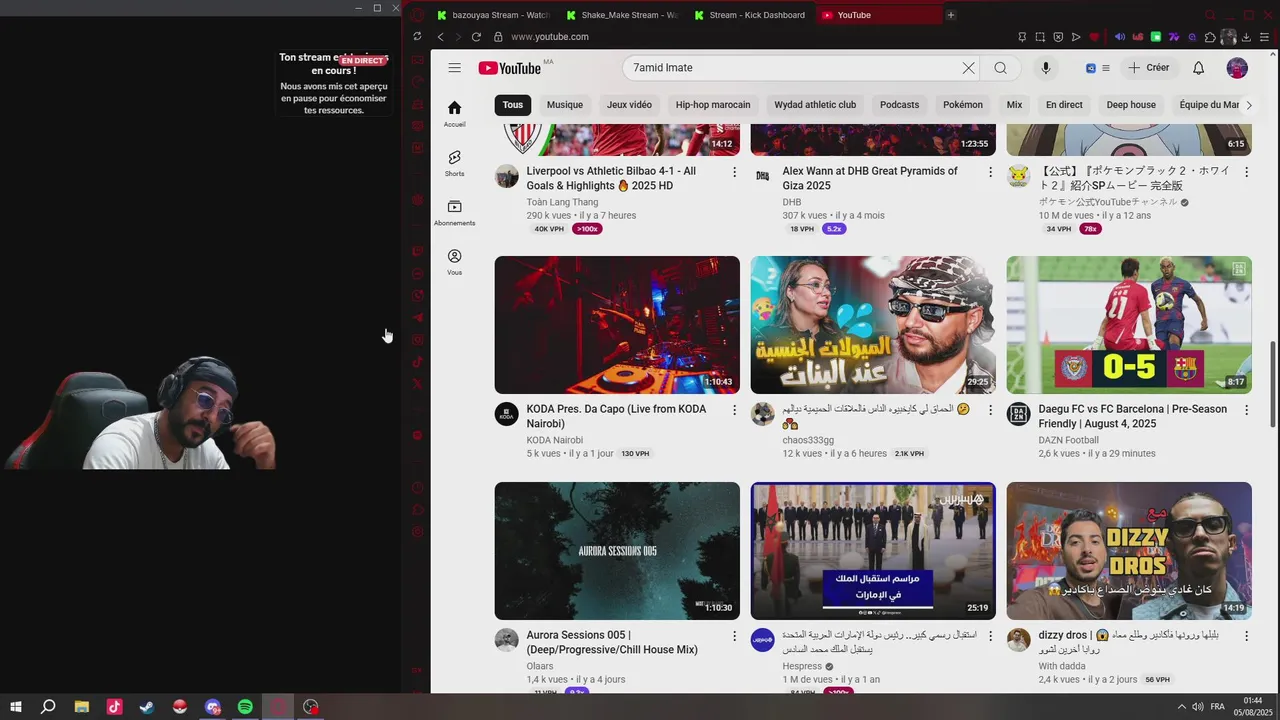This screenshot has width=1280, height=720.
Task: Select the En direct filter chip
Action: pos(1064,105)
